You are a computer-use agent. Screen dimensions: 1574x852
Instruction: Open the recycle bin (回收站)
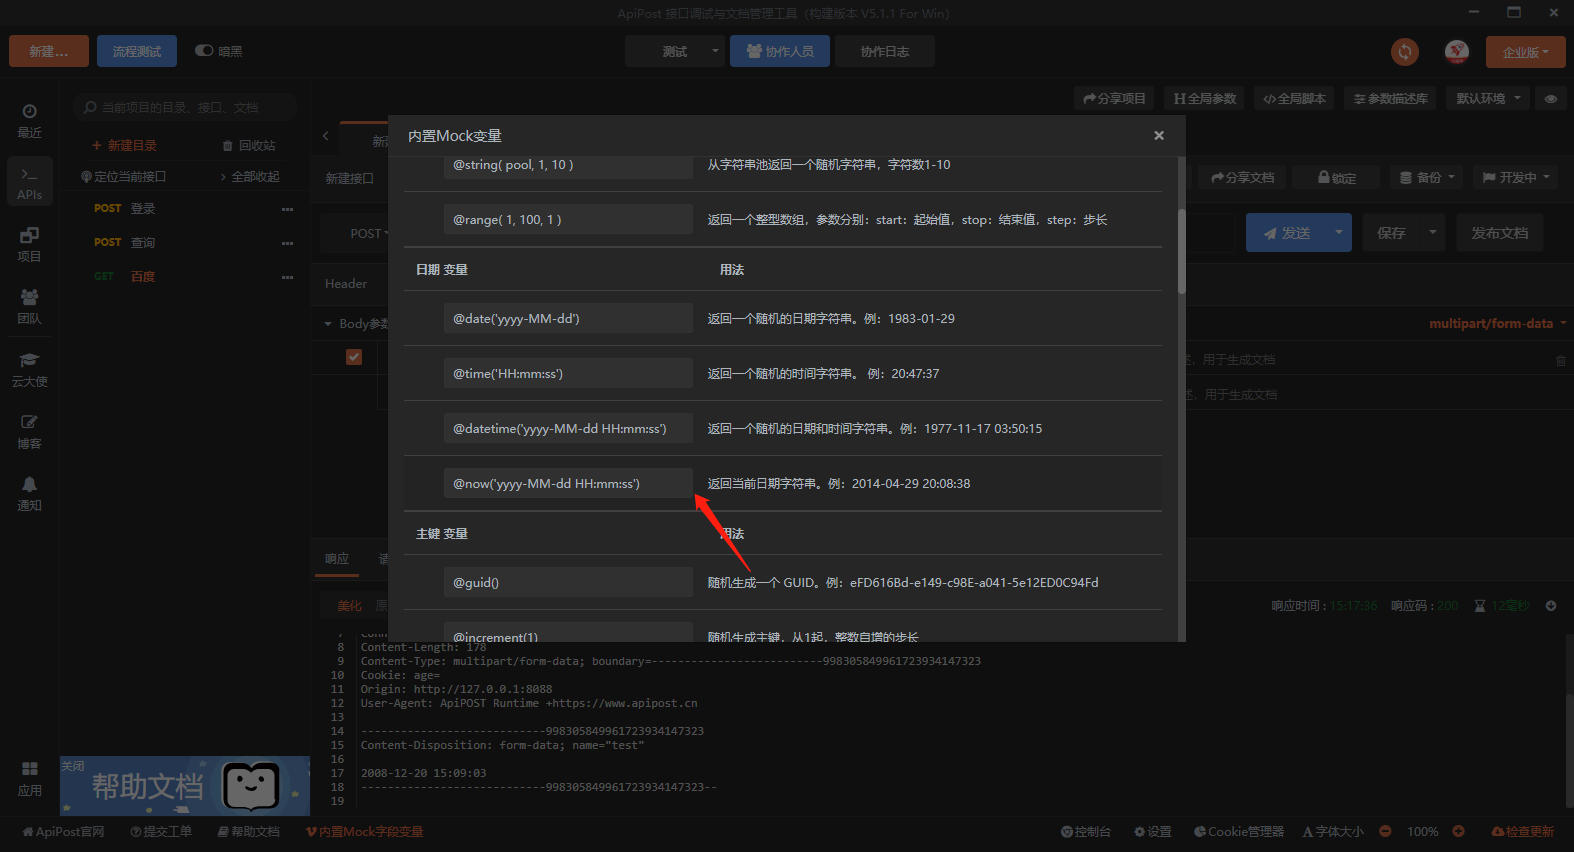[x=249, y=145]
